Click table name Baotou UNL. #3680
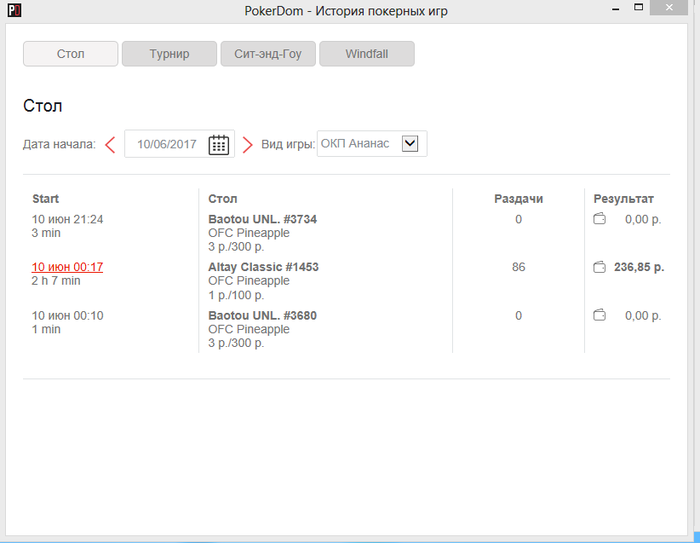Viewport: 700px width, 543px height. pyautogui.click(x=262, y=316)
